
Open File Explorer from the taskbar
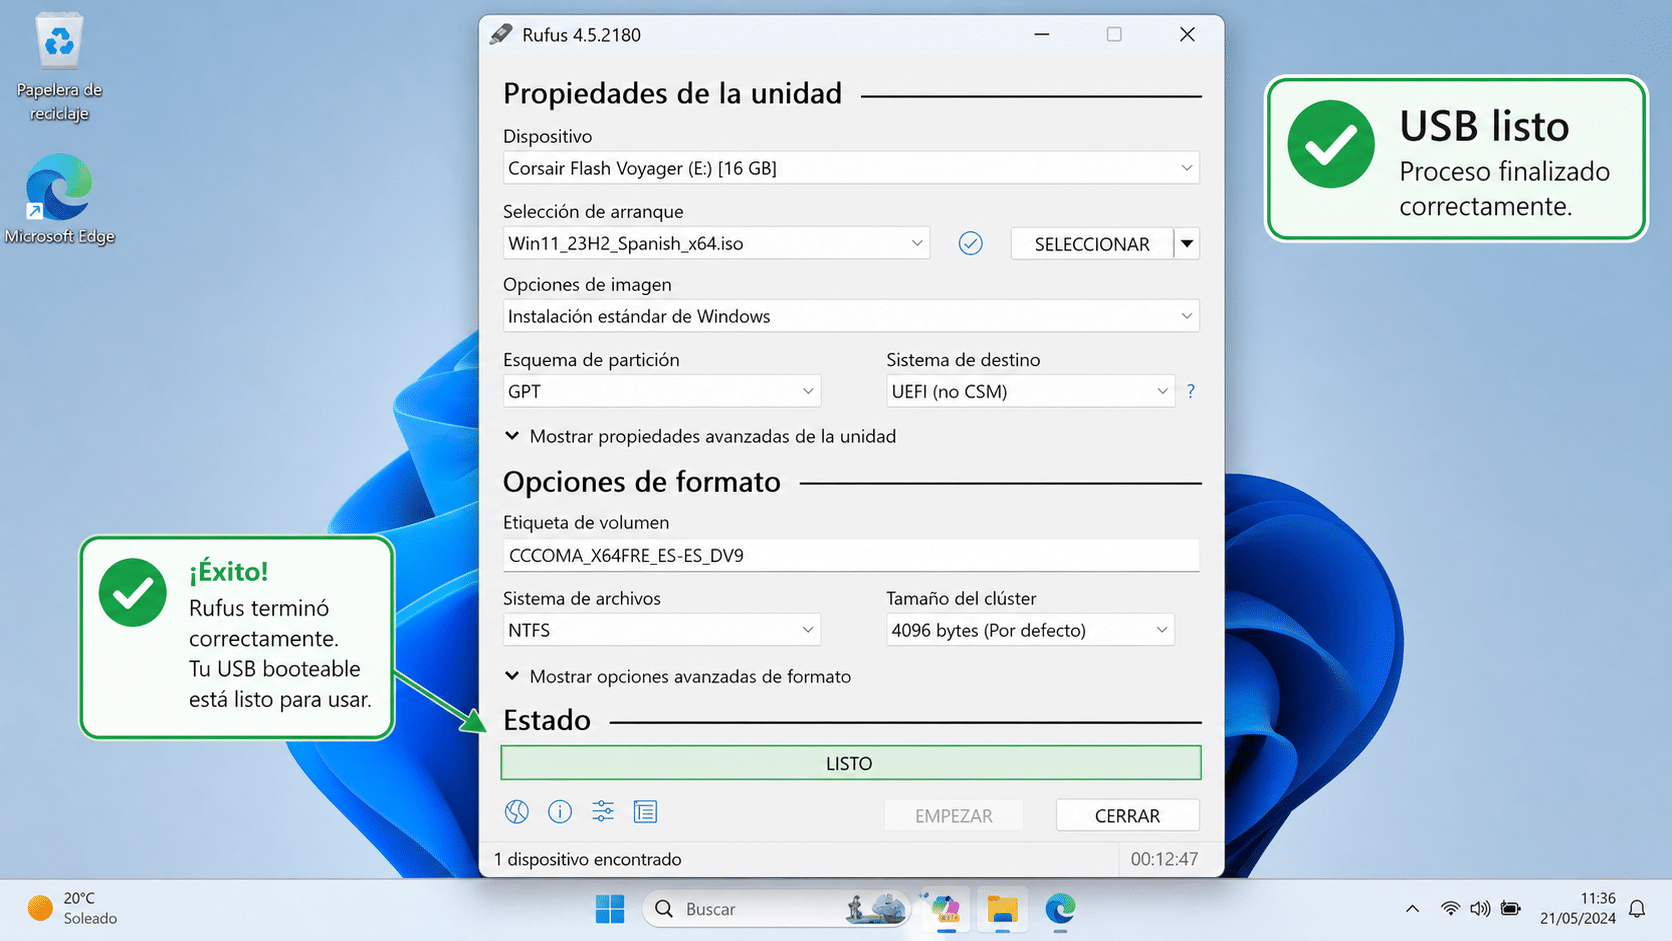(x=1002, y=909)
